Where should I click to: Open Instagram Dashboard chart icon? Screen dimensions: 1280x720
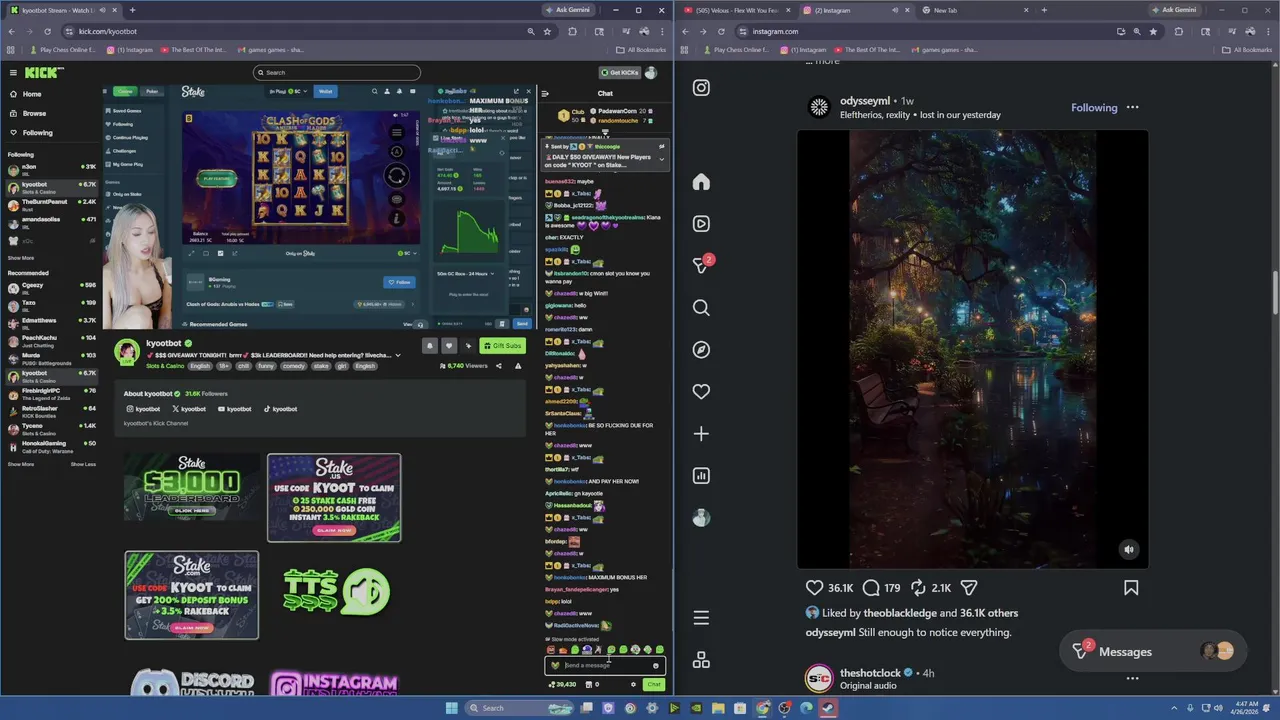[x=701, y=476]
